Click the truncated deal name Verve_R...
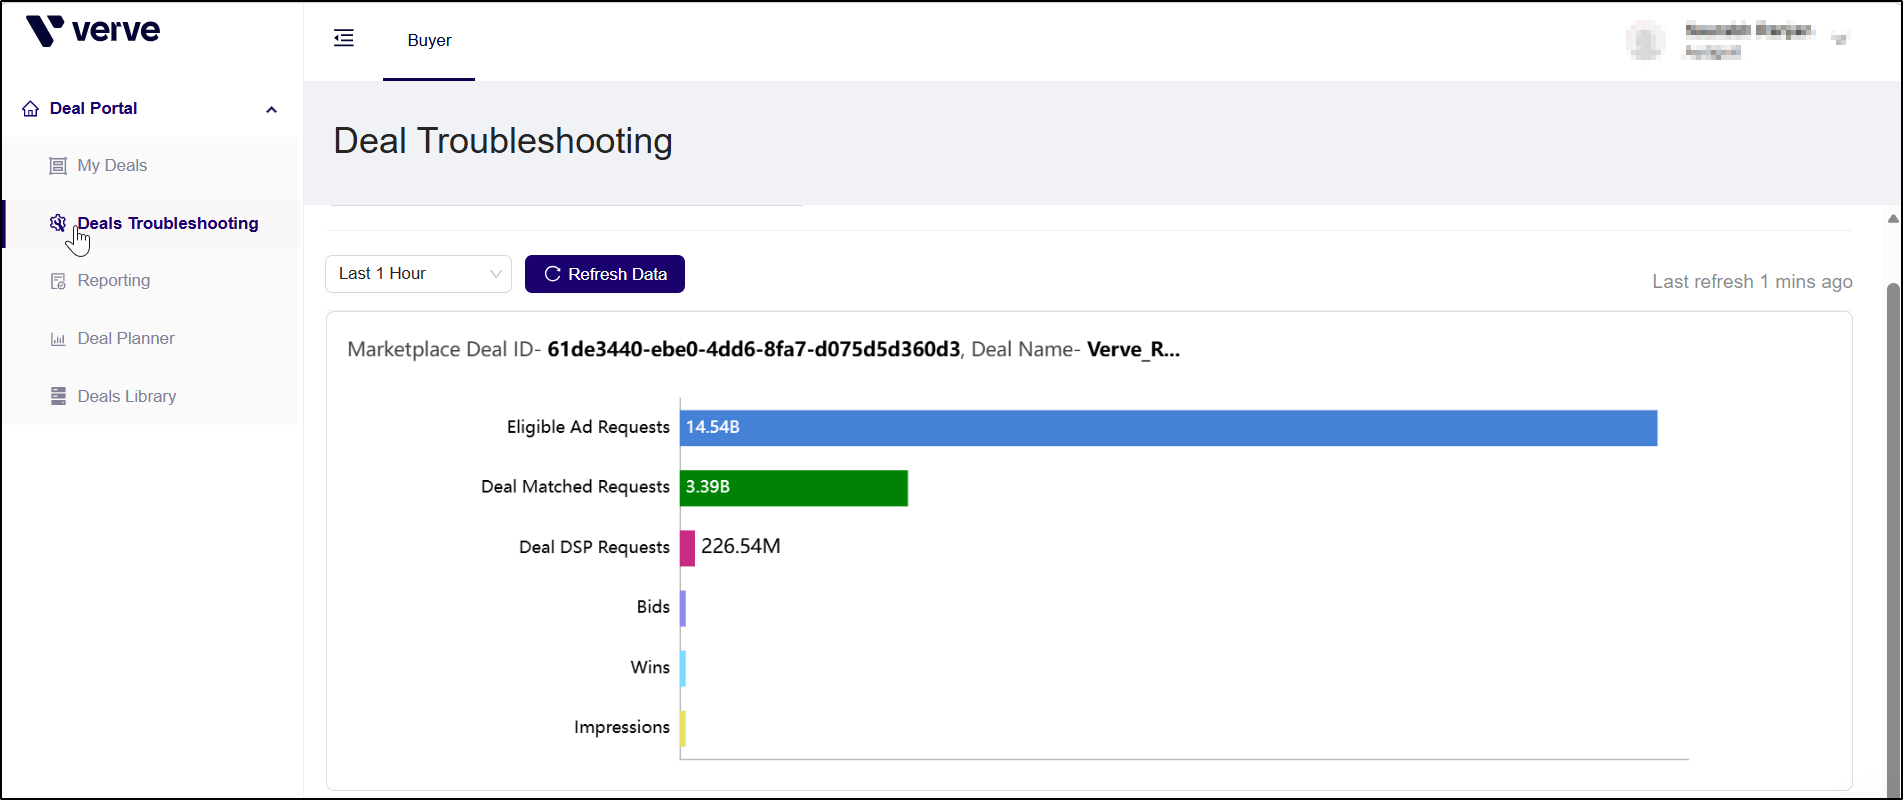Viewport: 1903px width, 800px height. click(x=1133, y=349)
